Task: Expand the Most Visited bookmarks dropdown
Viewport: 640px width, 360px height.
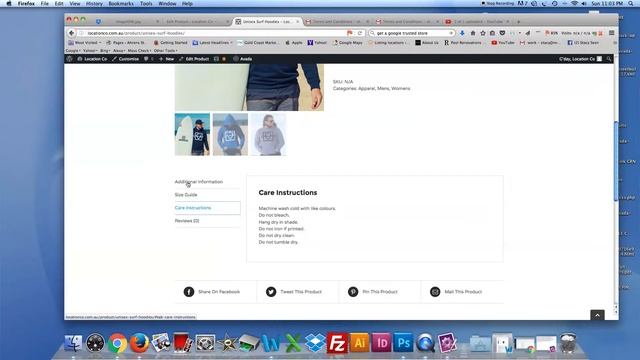Action: (x=85, y=42)
